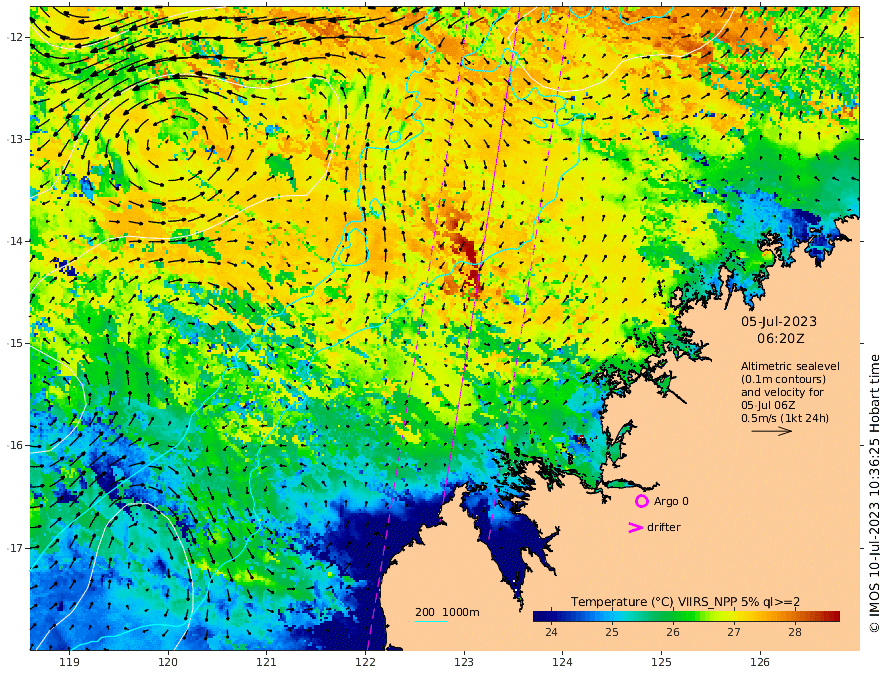The image size is (880, 680).
Task: Click the 'drifter' legend label
Action: [663, 527]
